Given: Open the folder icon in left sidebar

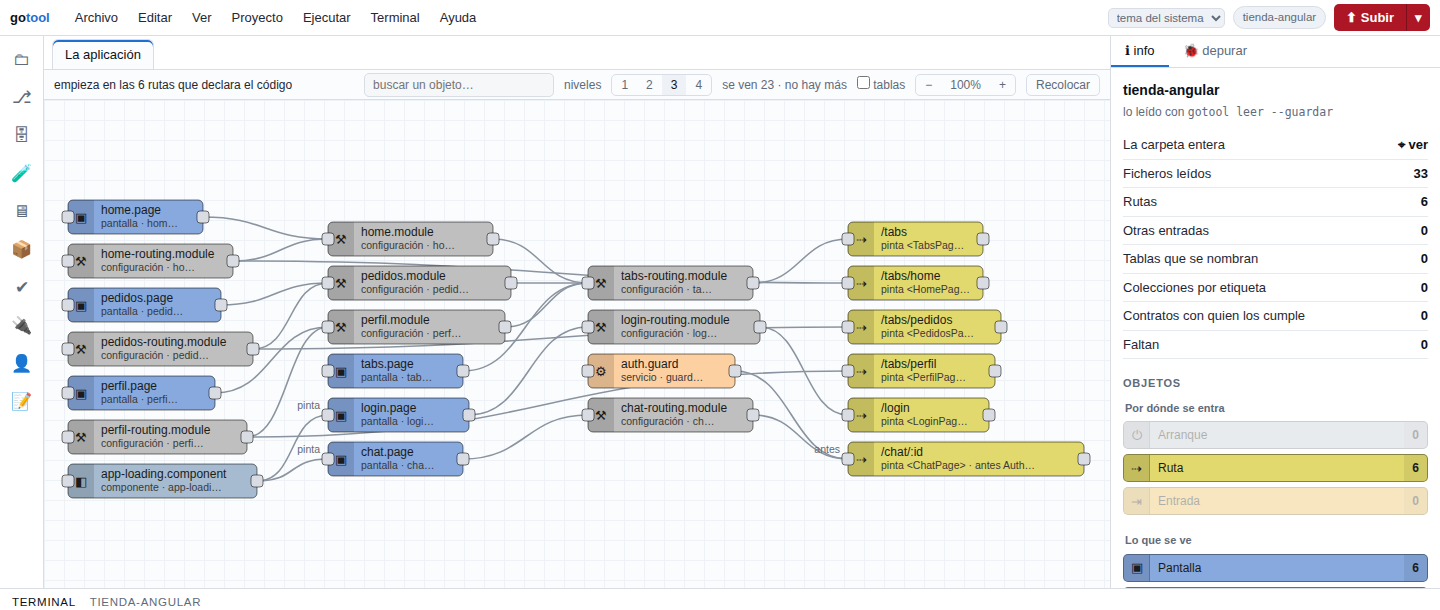Looking at the screenshot, I should pyautogui.click(x=21, y=59).
